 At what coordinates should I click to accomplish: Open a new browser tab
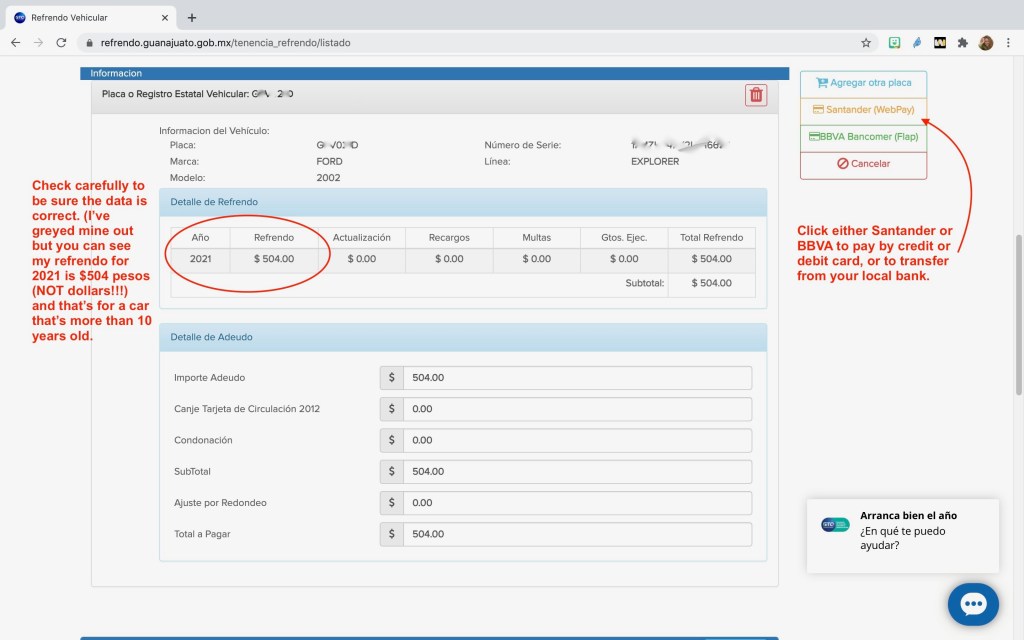pyautogui.click(x=192, y=18)
